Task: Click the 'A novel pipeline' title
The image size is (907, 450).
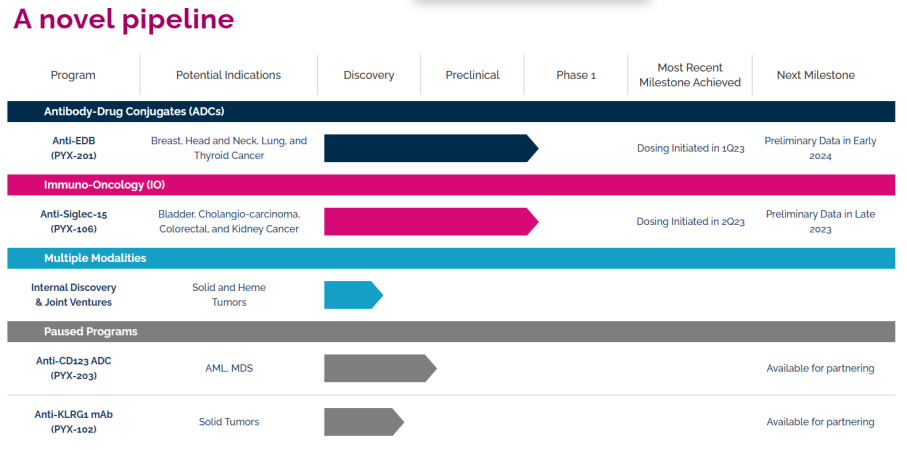Action: [x=123, y=20]
